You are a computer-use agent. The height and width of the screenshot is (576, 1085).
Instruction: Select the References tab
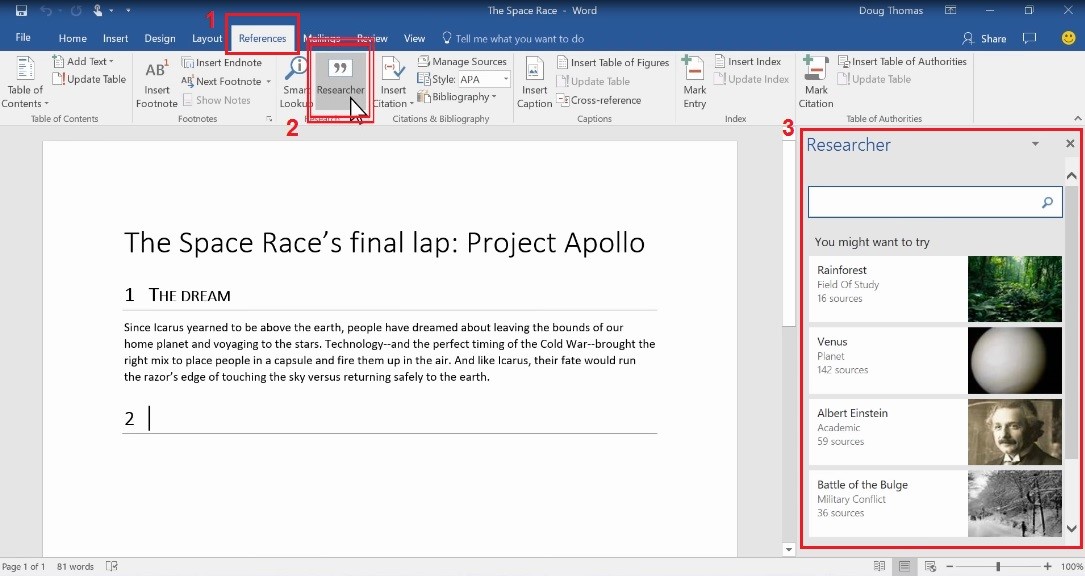point(262,38)
